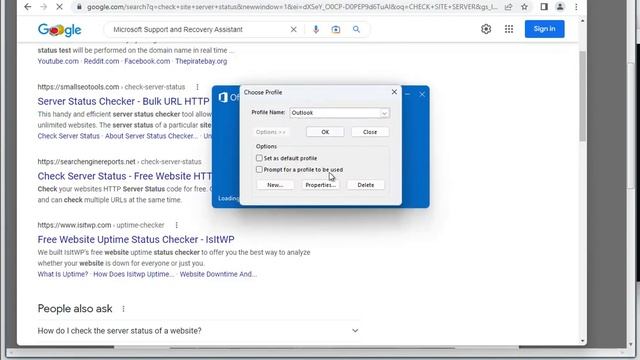Click the Sign in button
Image resolution: width=640 pixels, height=360 pixels.
[x=544, y=29]
